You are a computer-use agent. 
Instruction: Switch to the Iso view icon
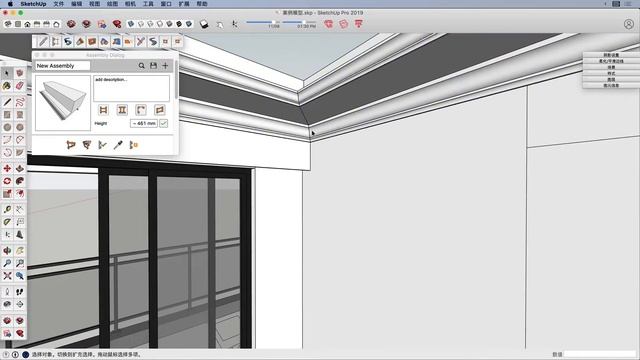point(8,24)
